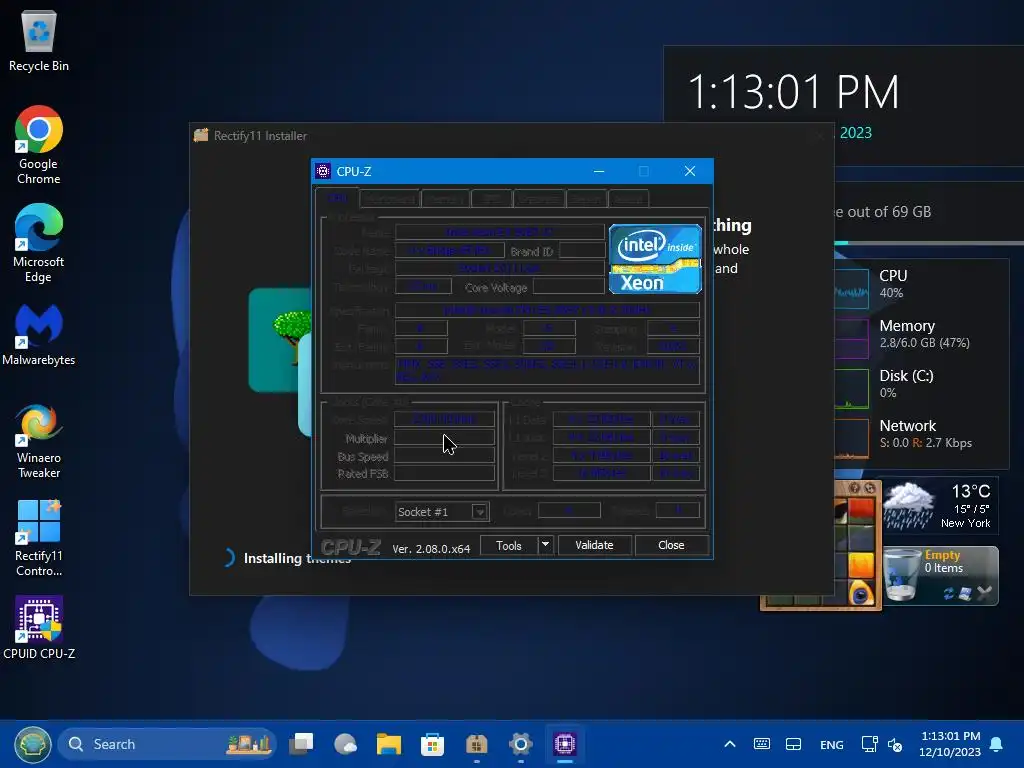Screen dimensions: 1024x768
Task: Click the Tools button in CPU-Z
Action: click(x=509, y=545)
